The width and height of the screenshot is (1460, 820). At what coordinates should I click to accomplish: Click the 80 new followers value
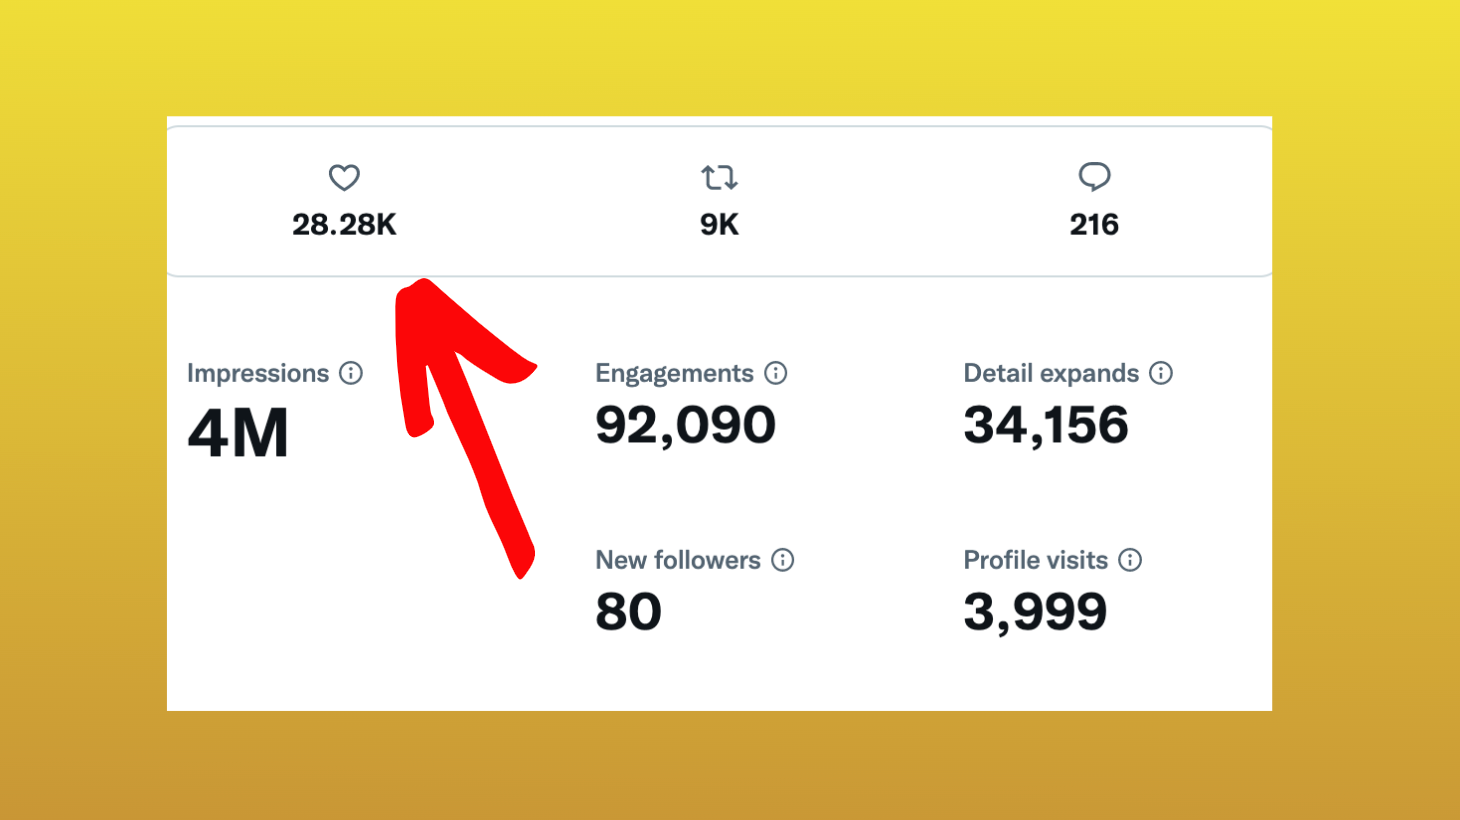[628, 612]
